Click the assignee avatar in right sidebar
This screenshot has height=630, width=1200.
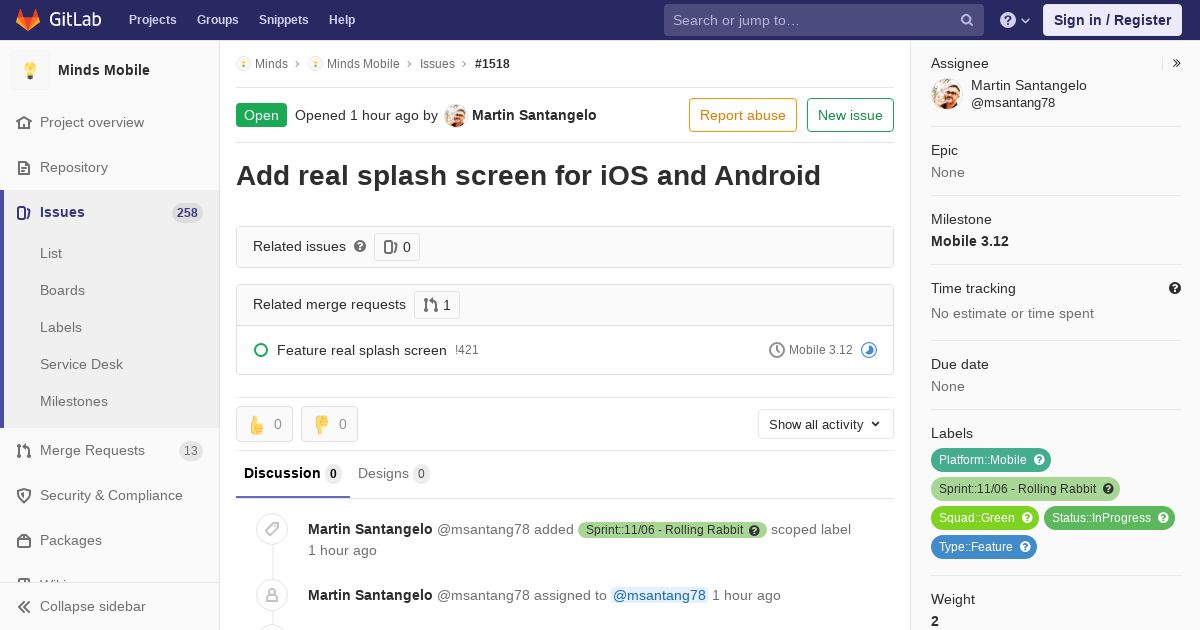coord(946,94)
